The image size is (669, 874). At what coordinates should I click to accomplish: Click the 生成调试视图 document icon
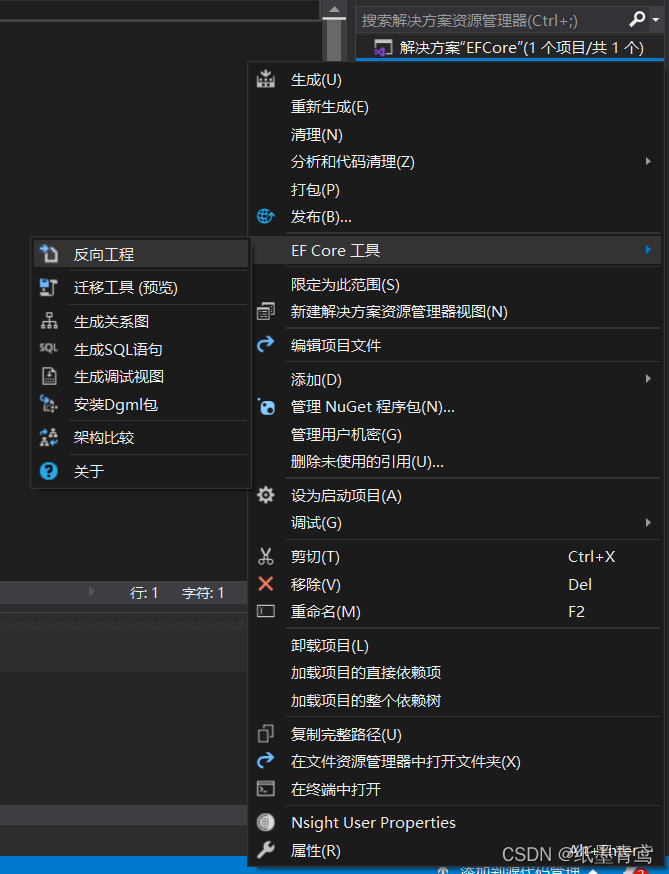[x=49, y=377]
